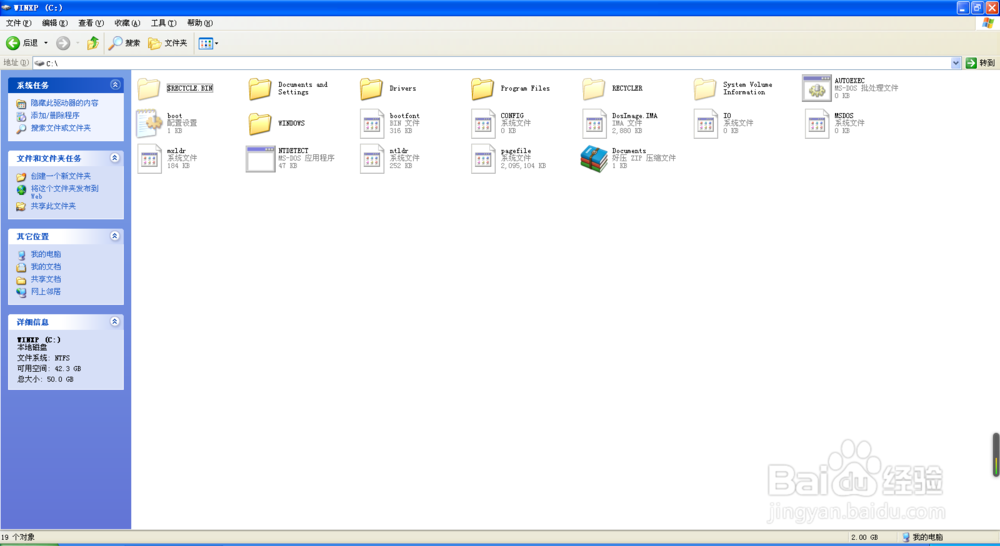Open 我的电脑 under other places
The height and width of the screenshot is (546, 1000).
click(x=46, y=254)
